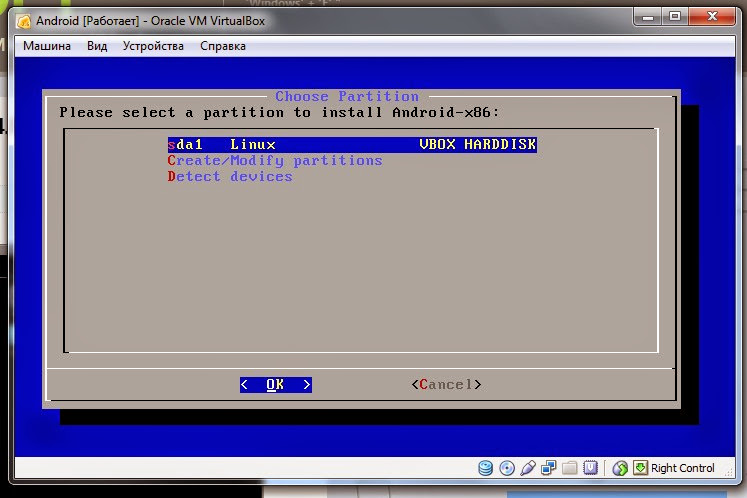The image size is (747, 498).
Task: Select the Detect devices option
Action: 230,177
